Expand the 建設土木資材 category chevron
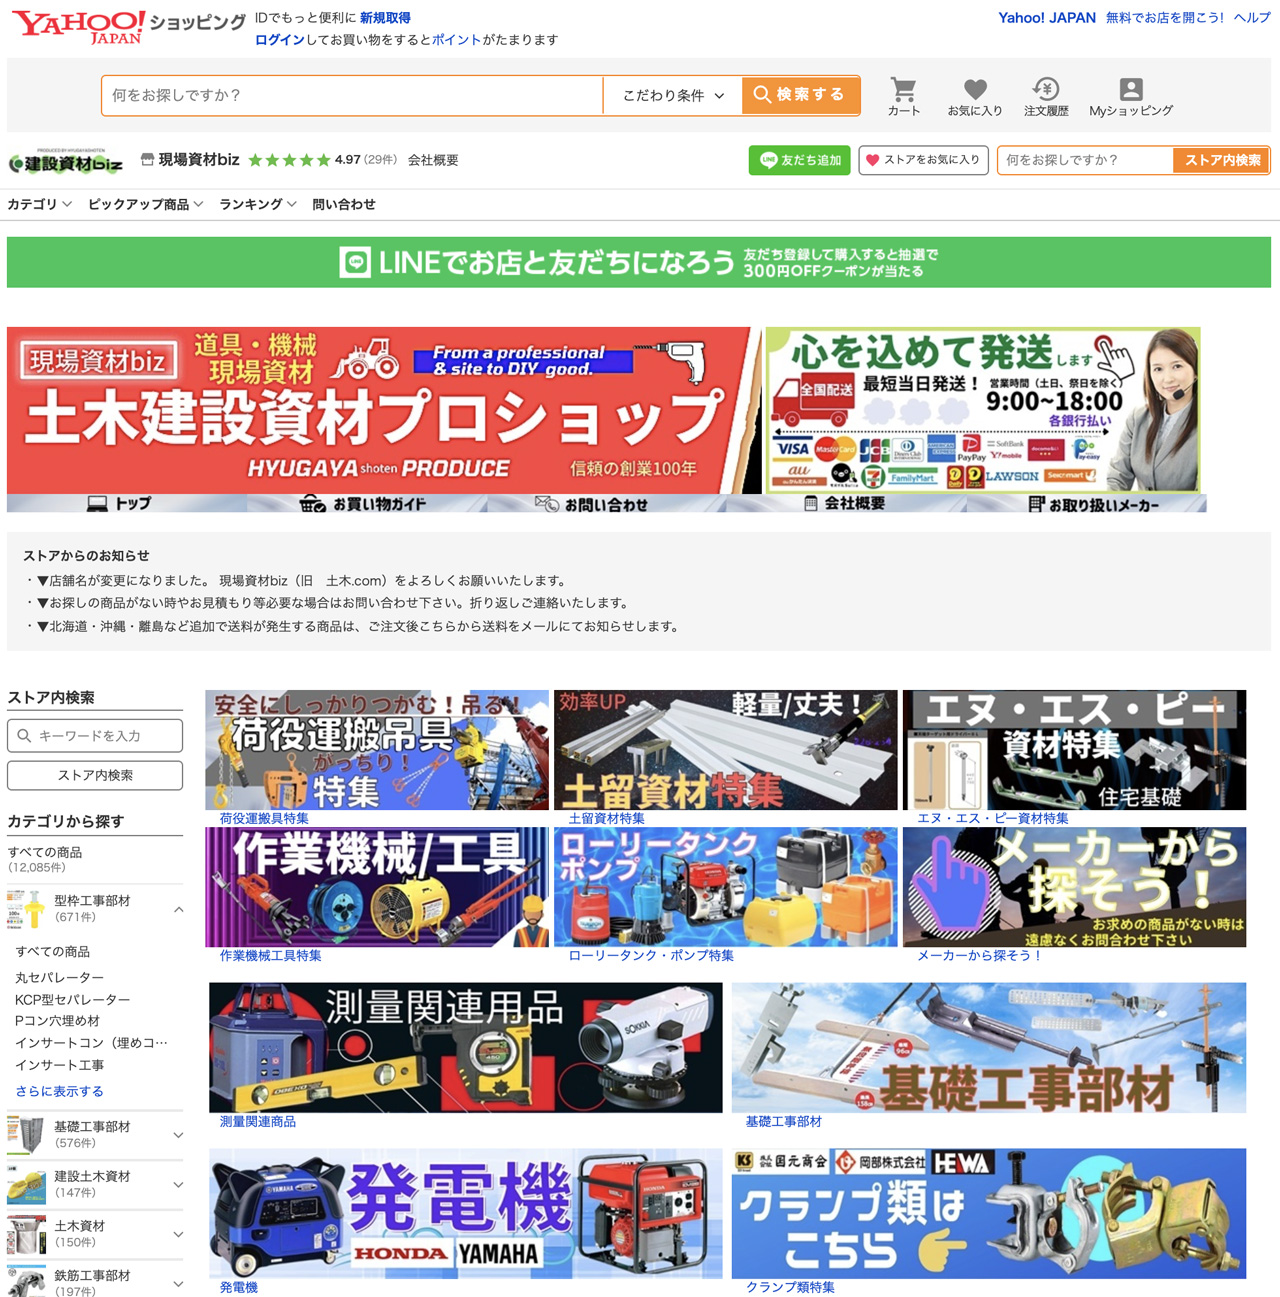The height and width of the screenshot is (1297, 1280). click(x=178, y=1185)
